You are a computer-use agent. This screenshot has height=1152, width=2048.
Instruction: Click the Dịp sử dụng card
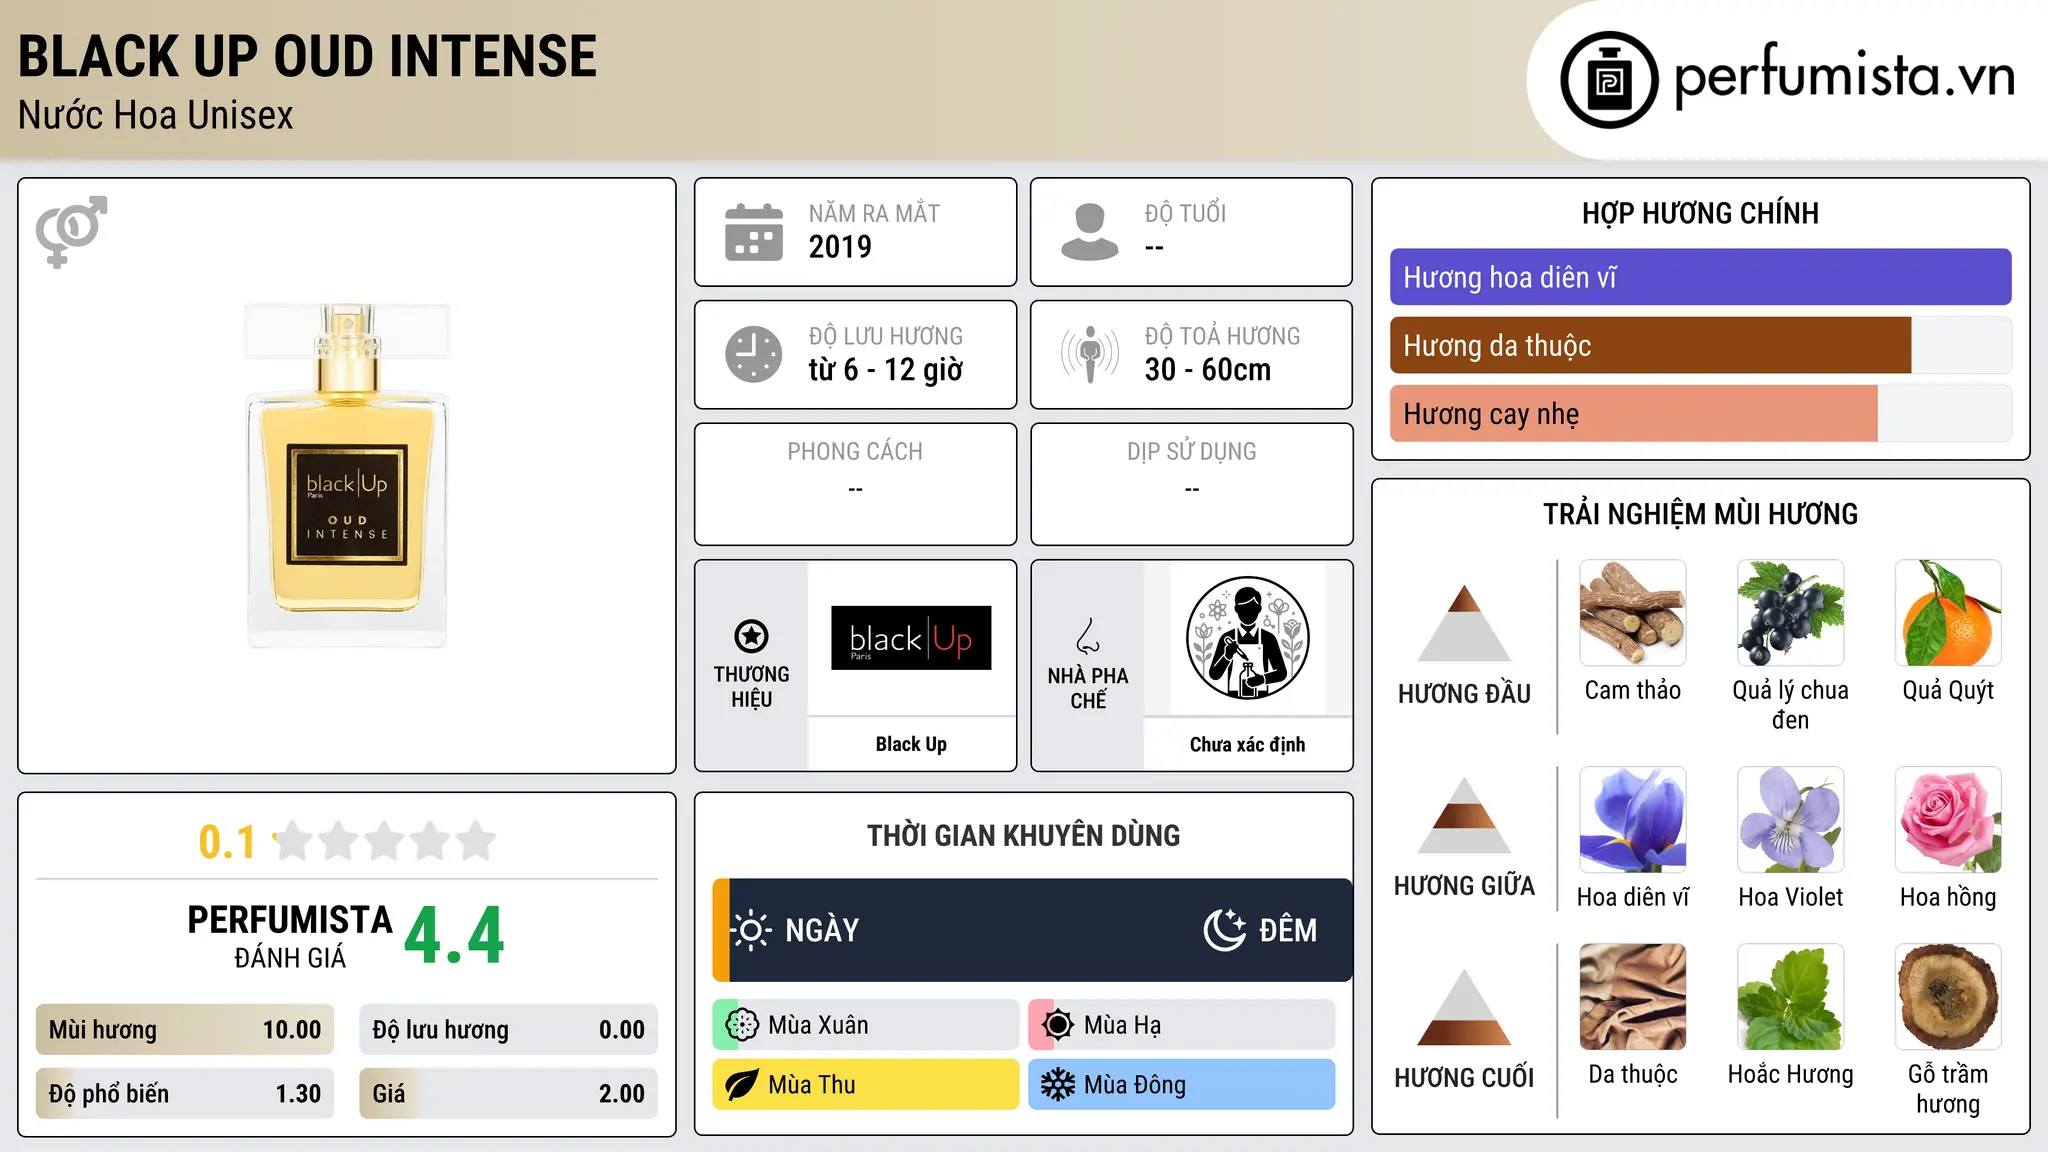pos(1191,484)
